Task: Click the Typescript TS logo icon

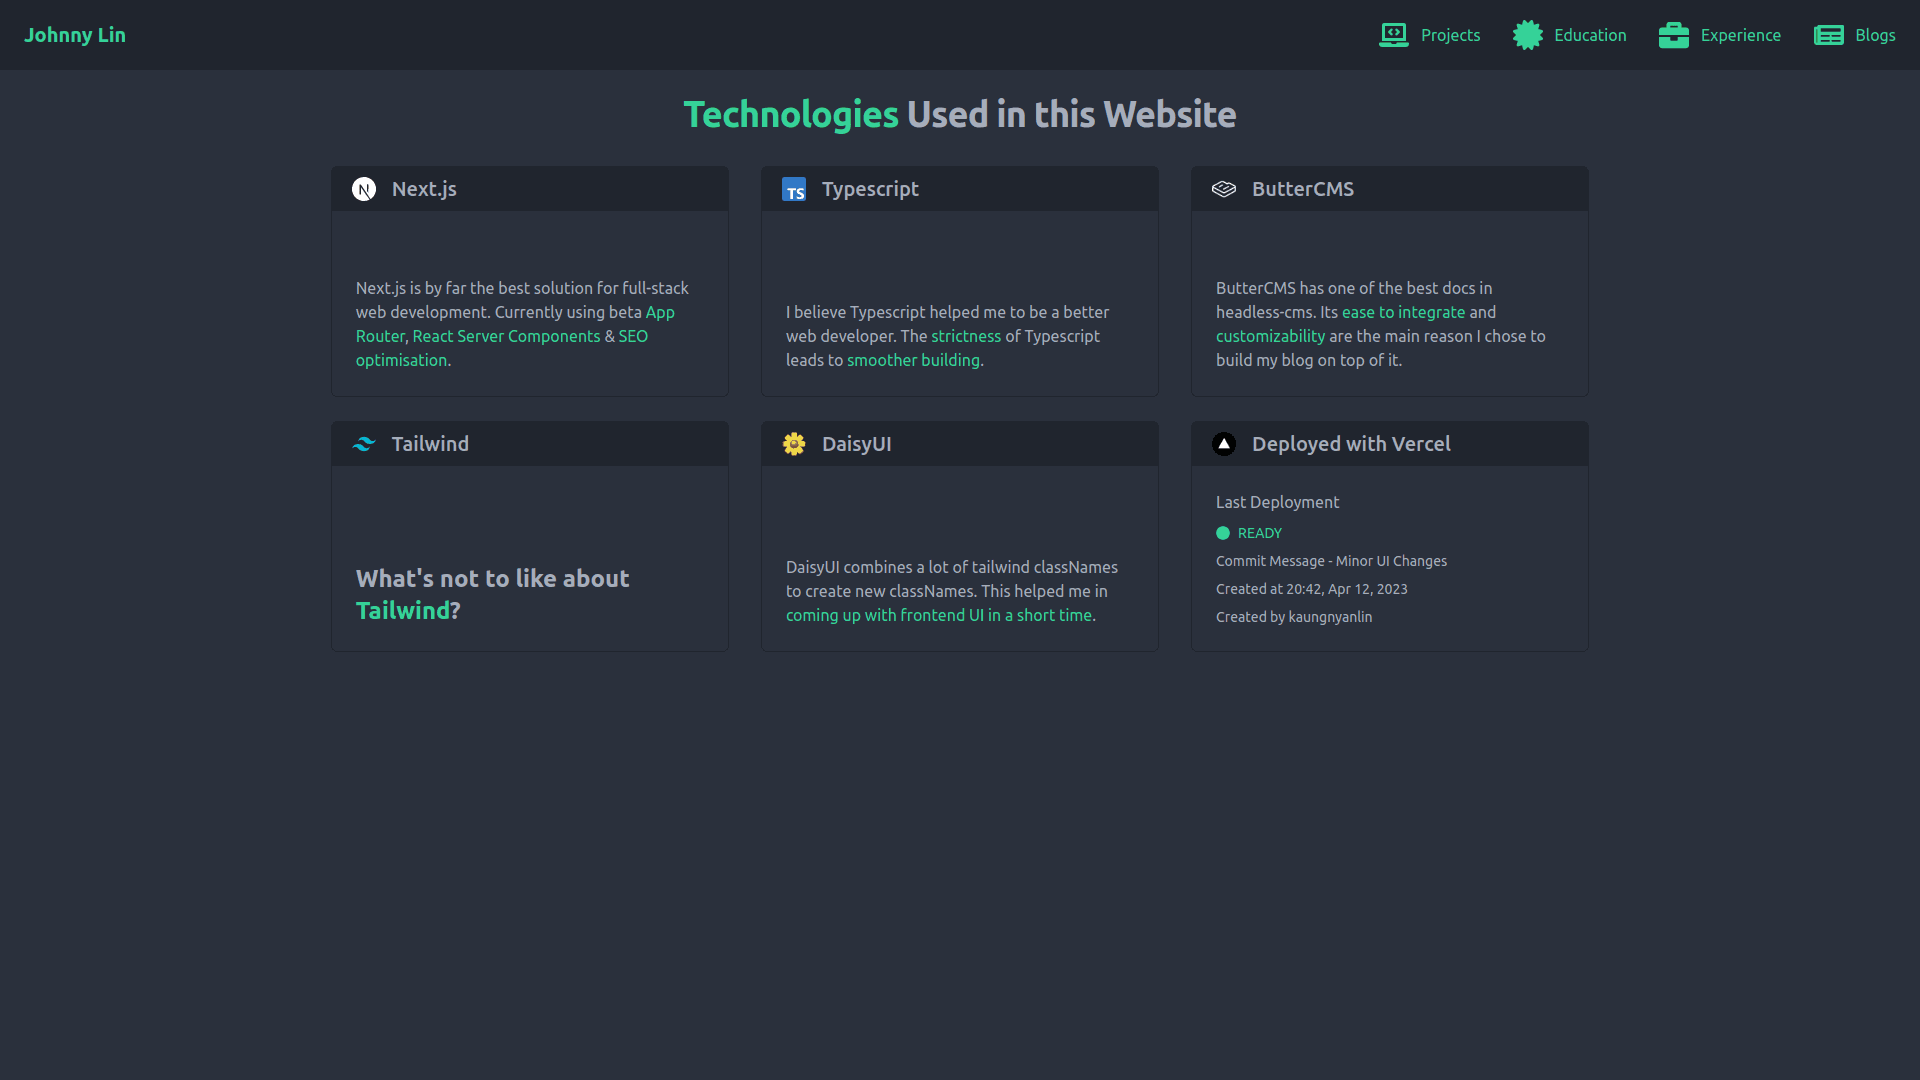Action: pos(794,190)
